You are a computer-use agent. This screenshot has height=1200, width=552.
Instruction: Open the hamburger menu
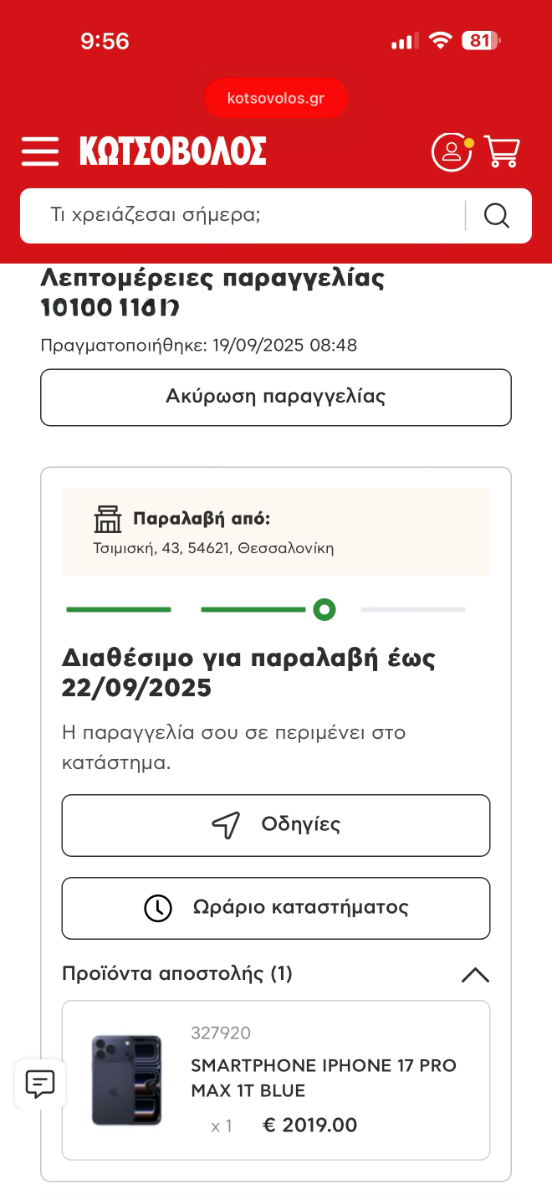pyautogui.click(x=40, y=152)
